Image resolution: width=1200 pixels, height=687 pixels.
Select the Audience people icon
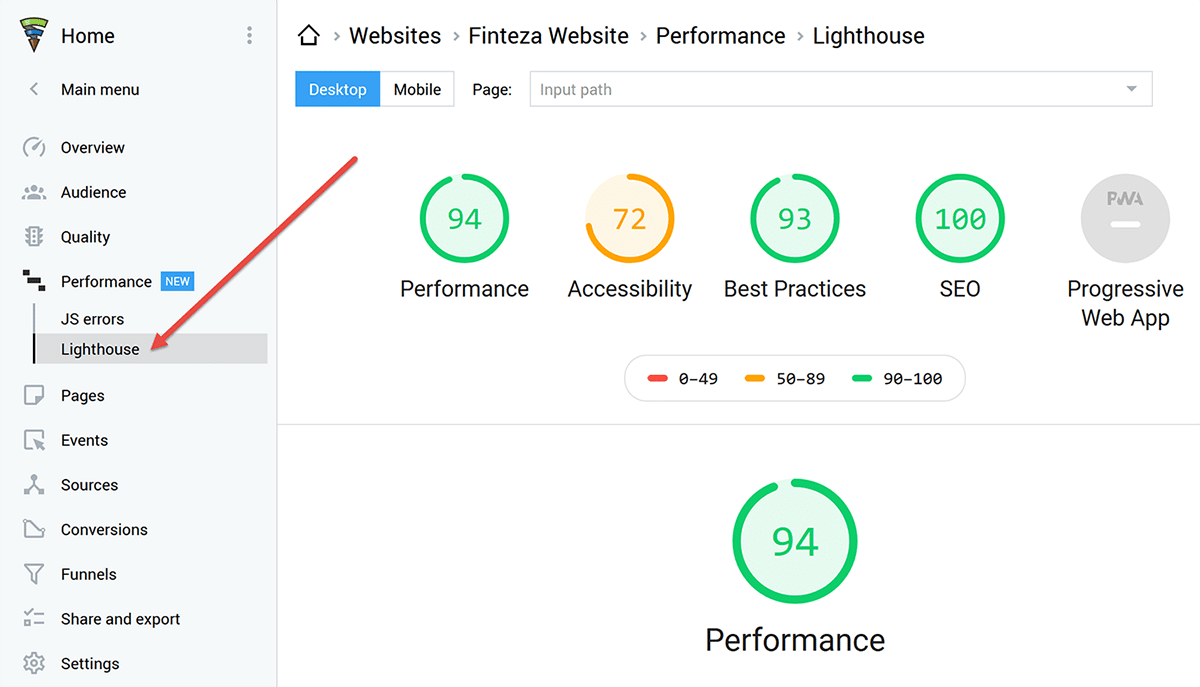coord(34,192)
